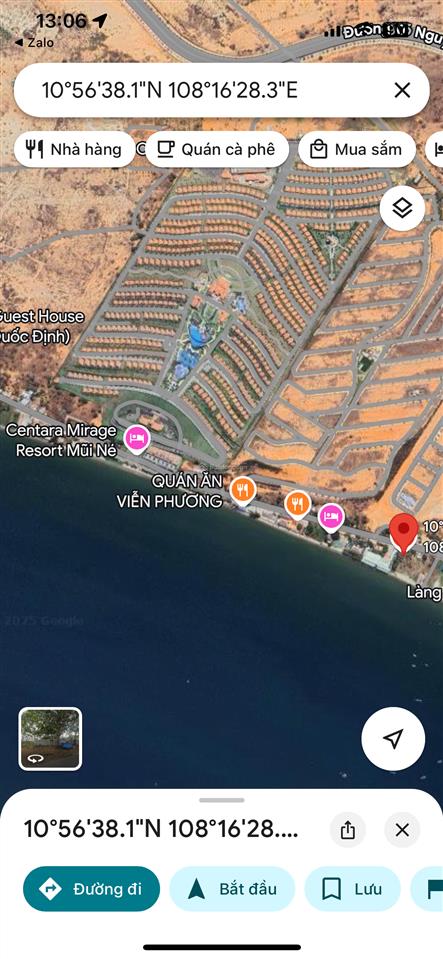Image resolution: width=443 pixels, height=959 pixels.
Task: Start navigation with Bắt đầu button
Action: click(232, 889)
